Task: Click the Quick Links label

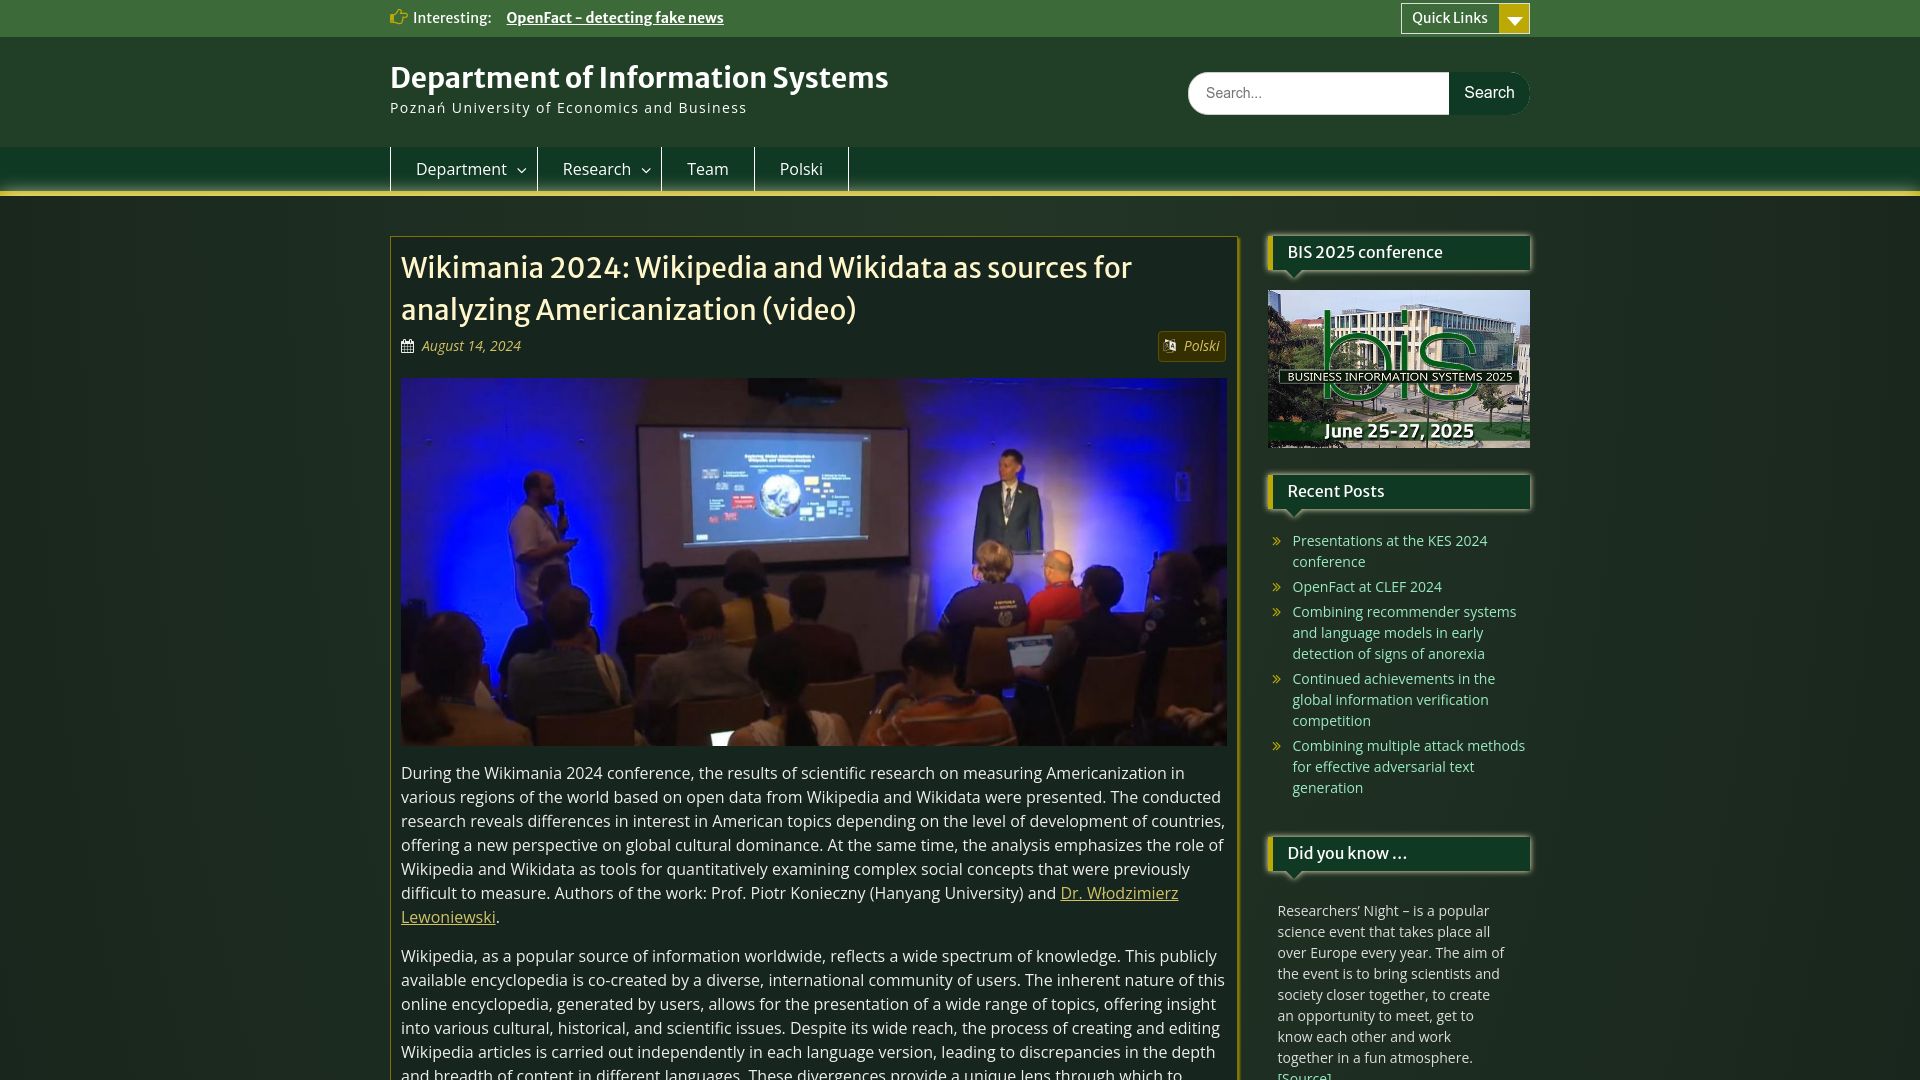Action: [1449, 18]
